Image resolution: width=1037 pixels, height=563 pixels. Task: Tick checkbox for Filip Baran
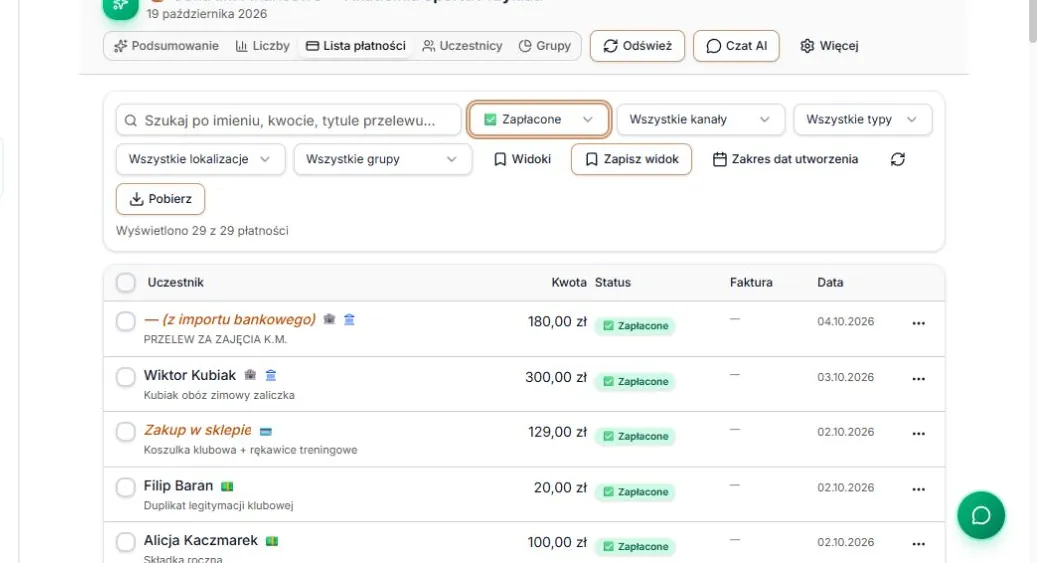click(126, 488)
